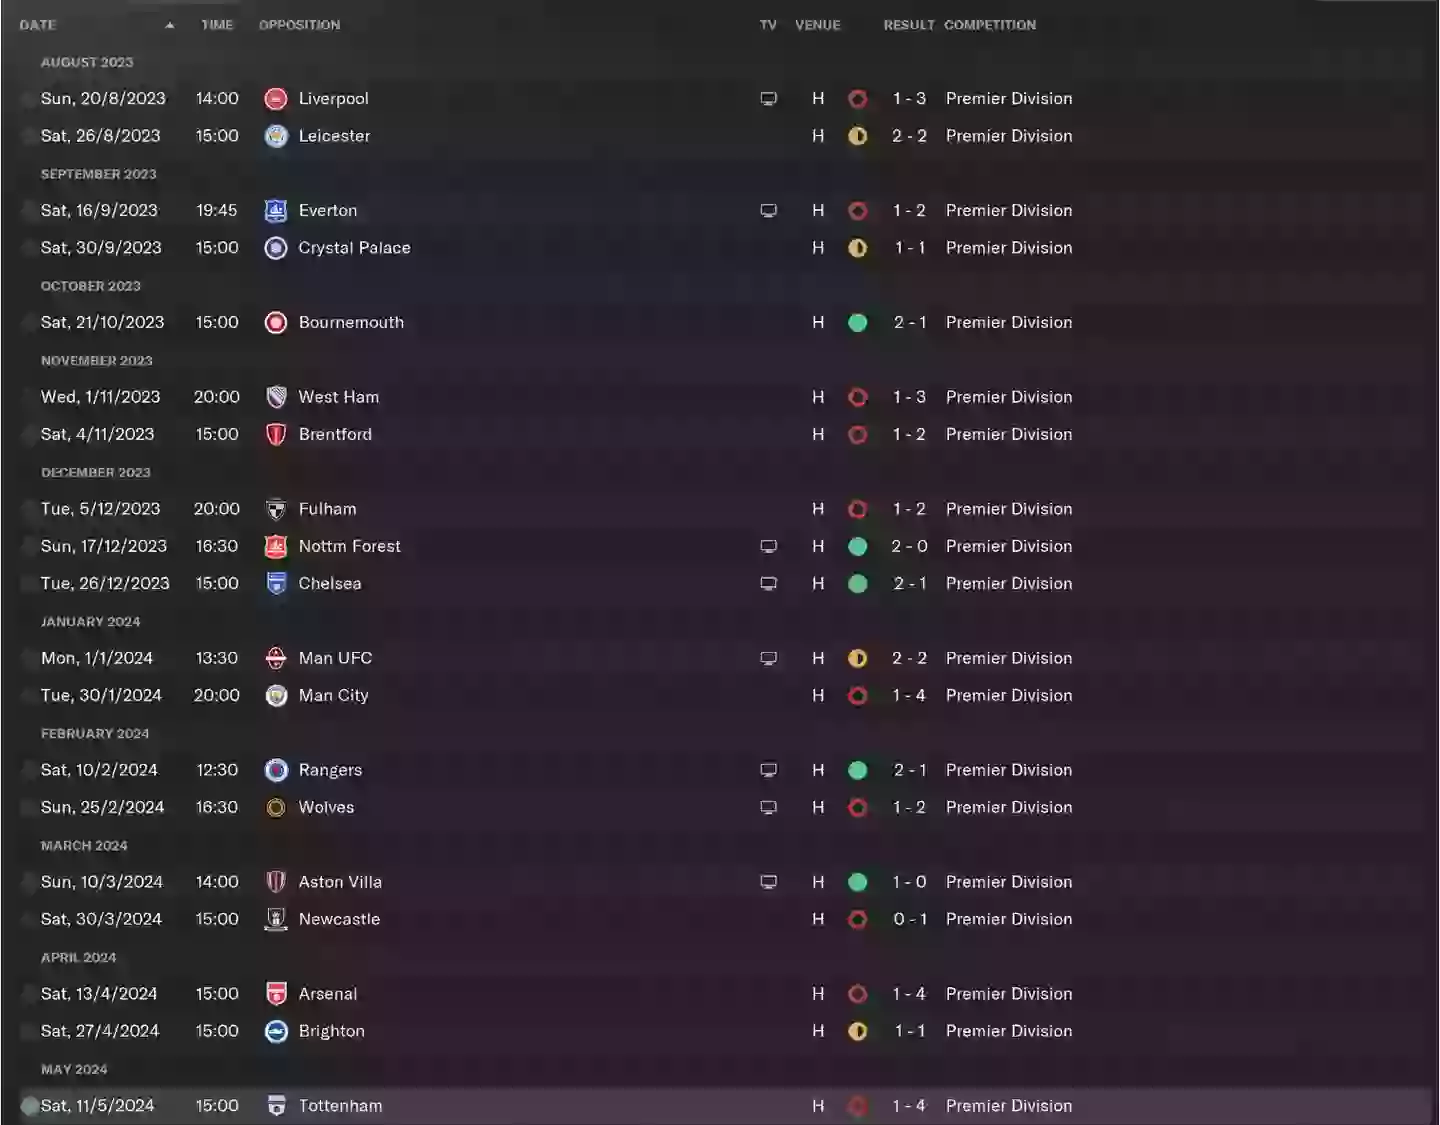1440x1125 pixels.
Task: Click the Everton club crest
Action: 276,211
